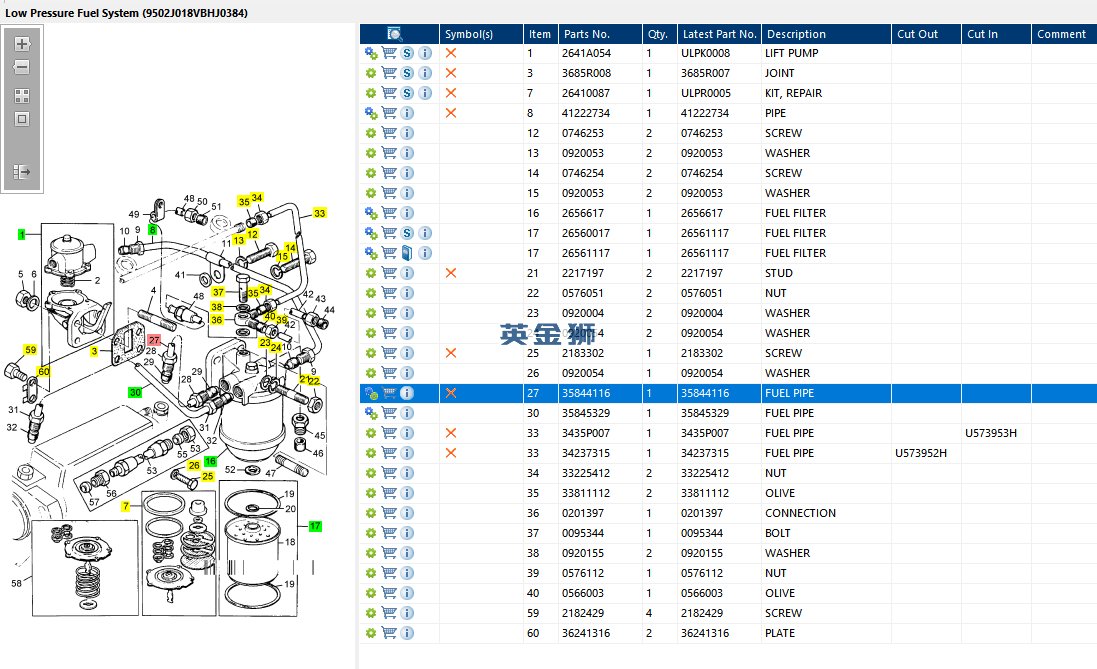Show info for BOLT 0095344
The height and width of the screenshot is (669, 1097).
pyautogui.click(x=407, y=533)
